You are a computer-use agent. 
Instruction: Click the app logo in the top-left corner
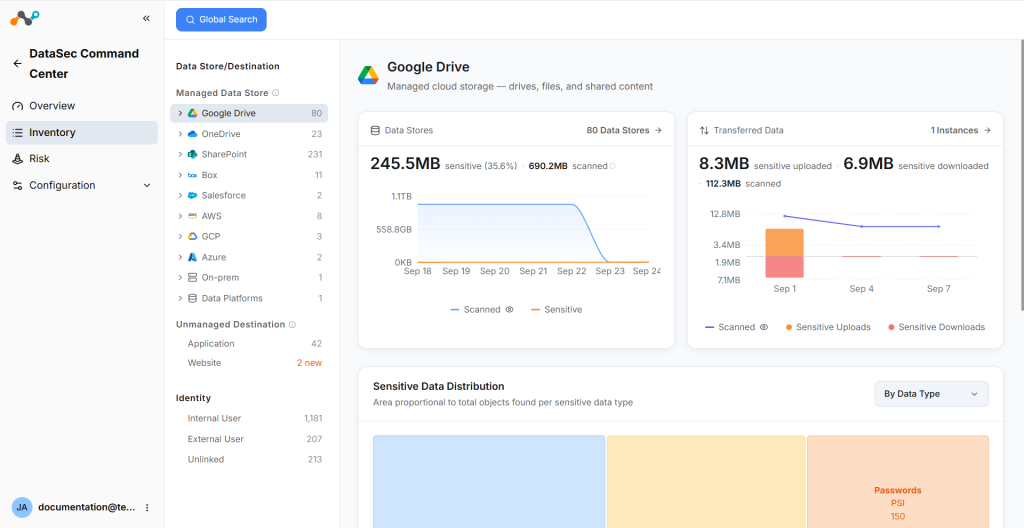click(x=25, y=18)
